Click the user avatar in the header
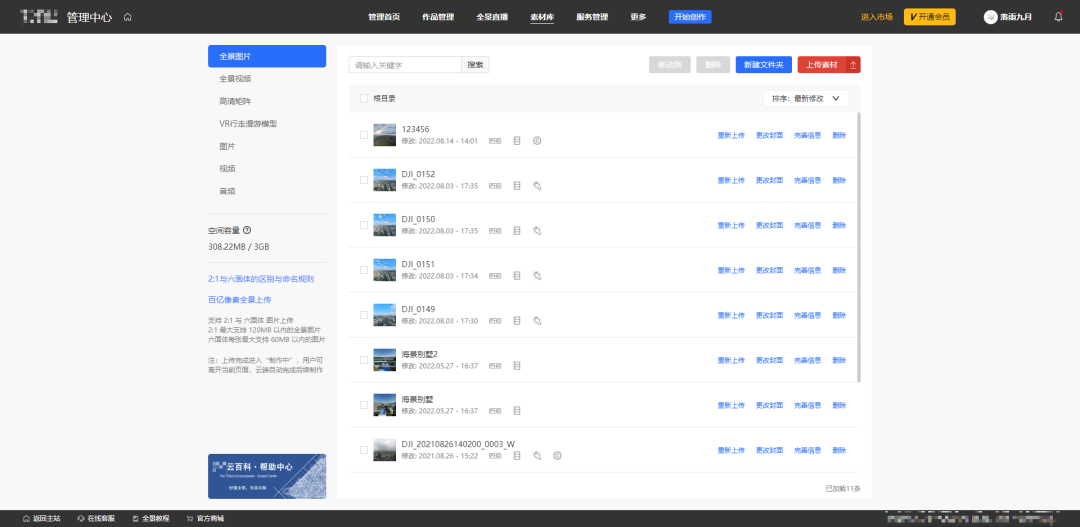 click(x=990, y=17)
